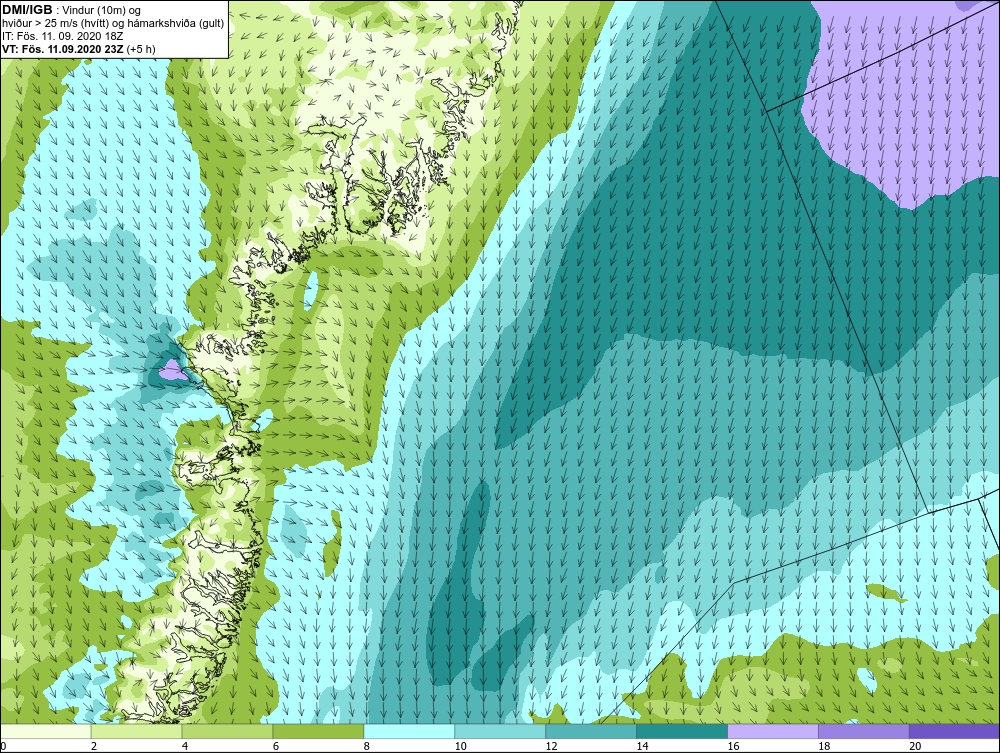Click the 18–20 m/s purple legend swatch
This screenshot has width=1000, height=753.
[x=864, y=731]
